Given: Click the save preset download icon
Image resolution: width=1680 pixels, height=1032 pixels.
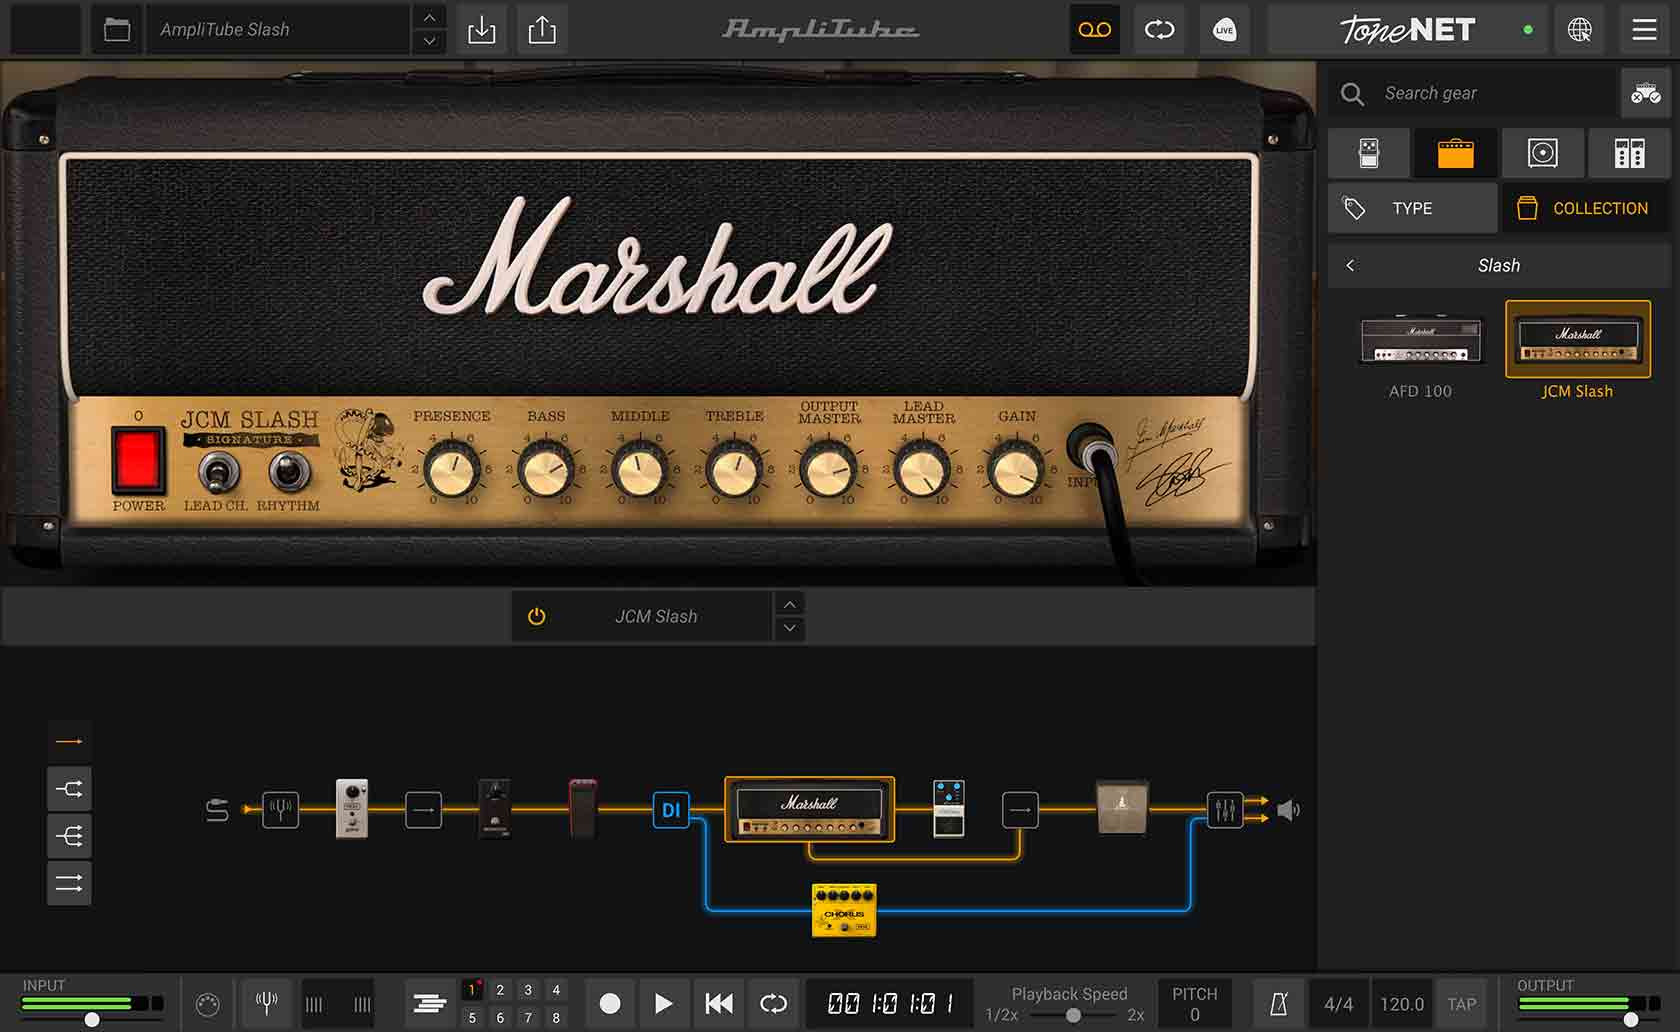Looking at the screenshot, I should pos(481,29).
